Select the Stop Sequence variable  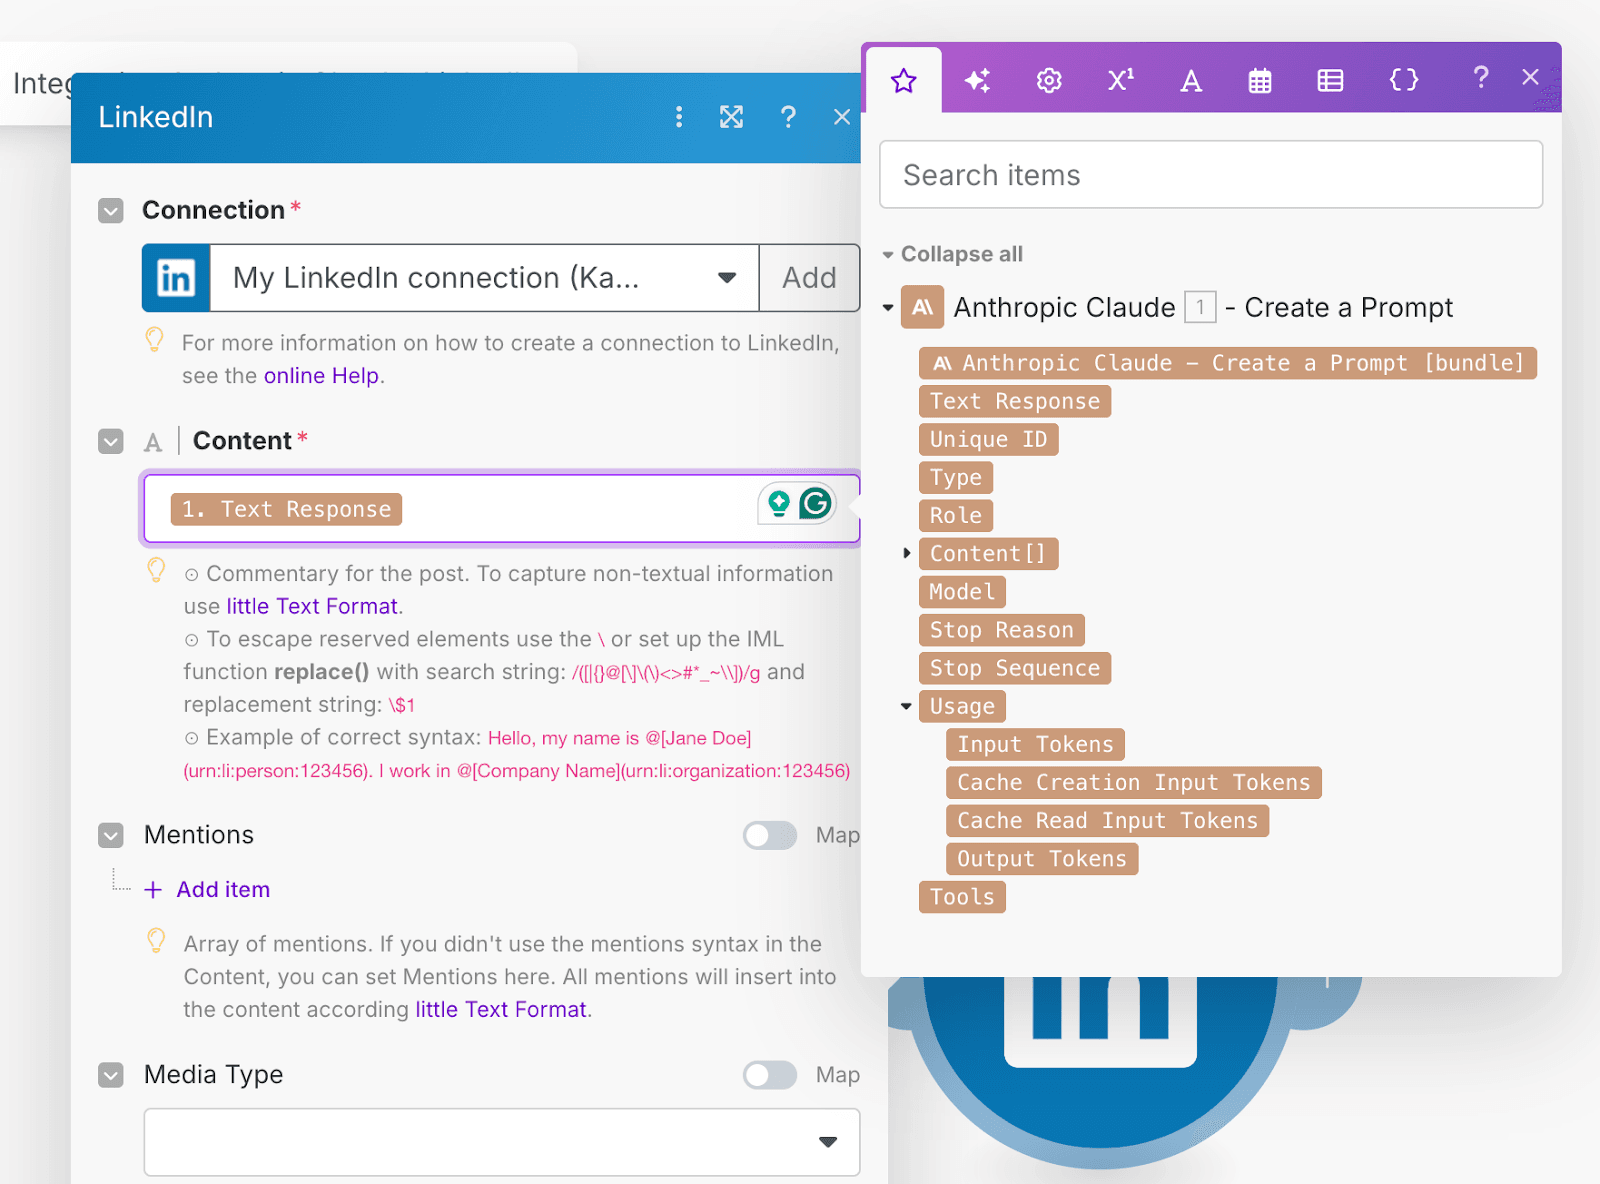pyautogui.click(x=1015, y=667)
